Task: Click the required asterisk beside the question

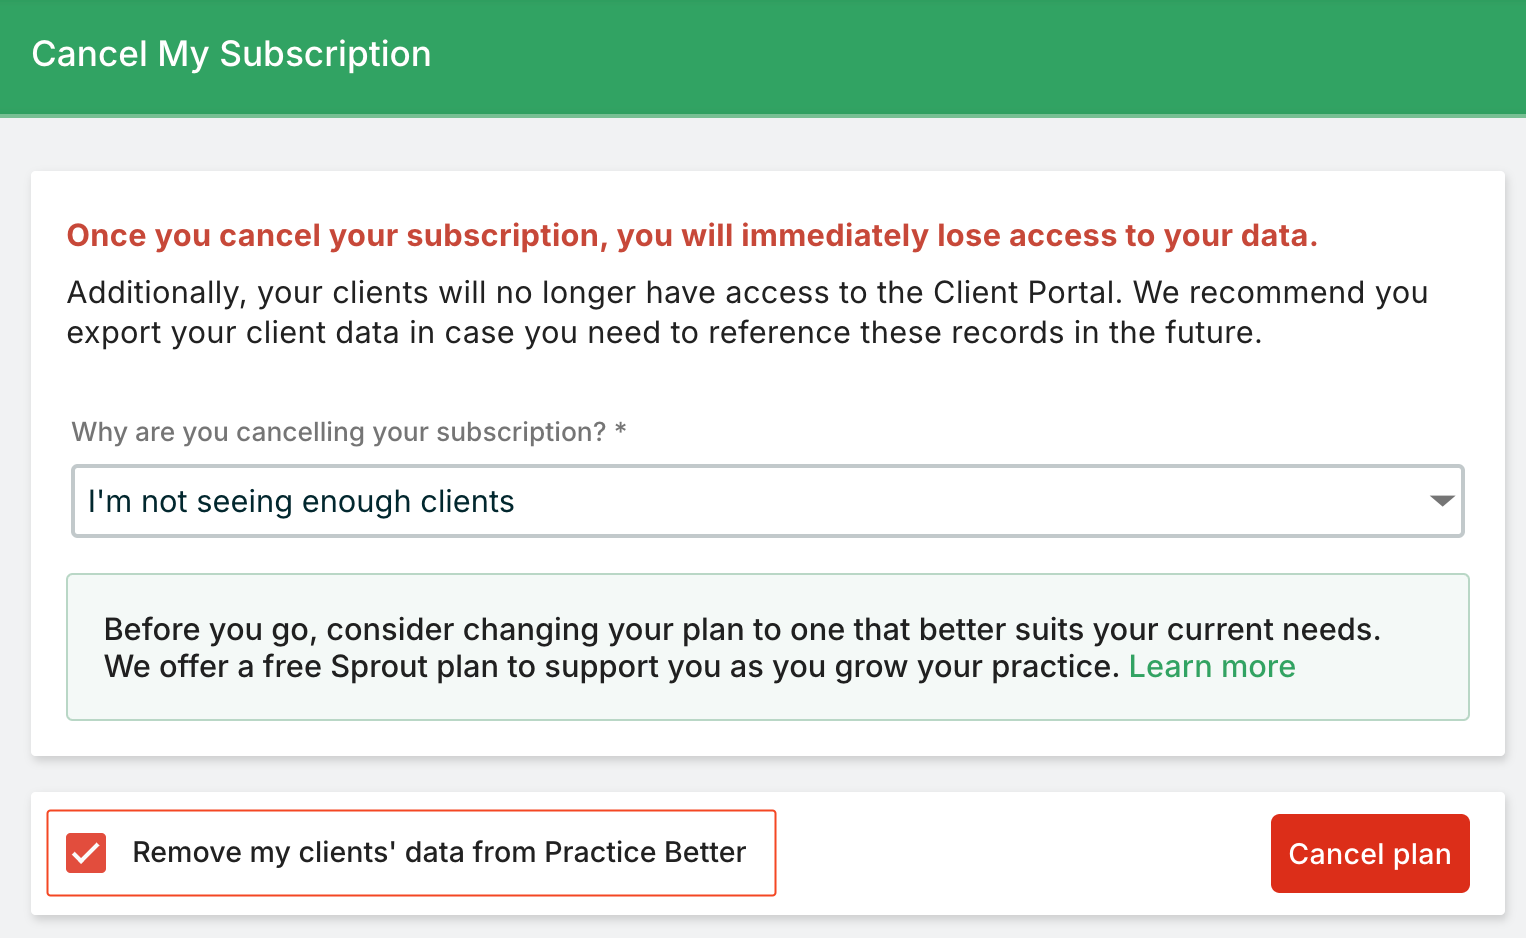Action: pyautogui.click(x=621, y=431)
